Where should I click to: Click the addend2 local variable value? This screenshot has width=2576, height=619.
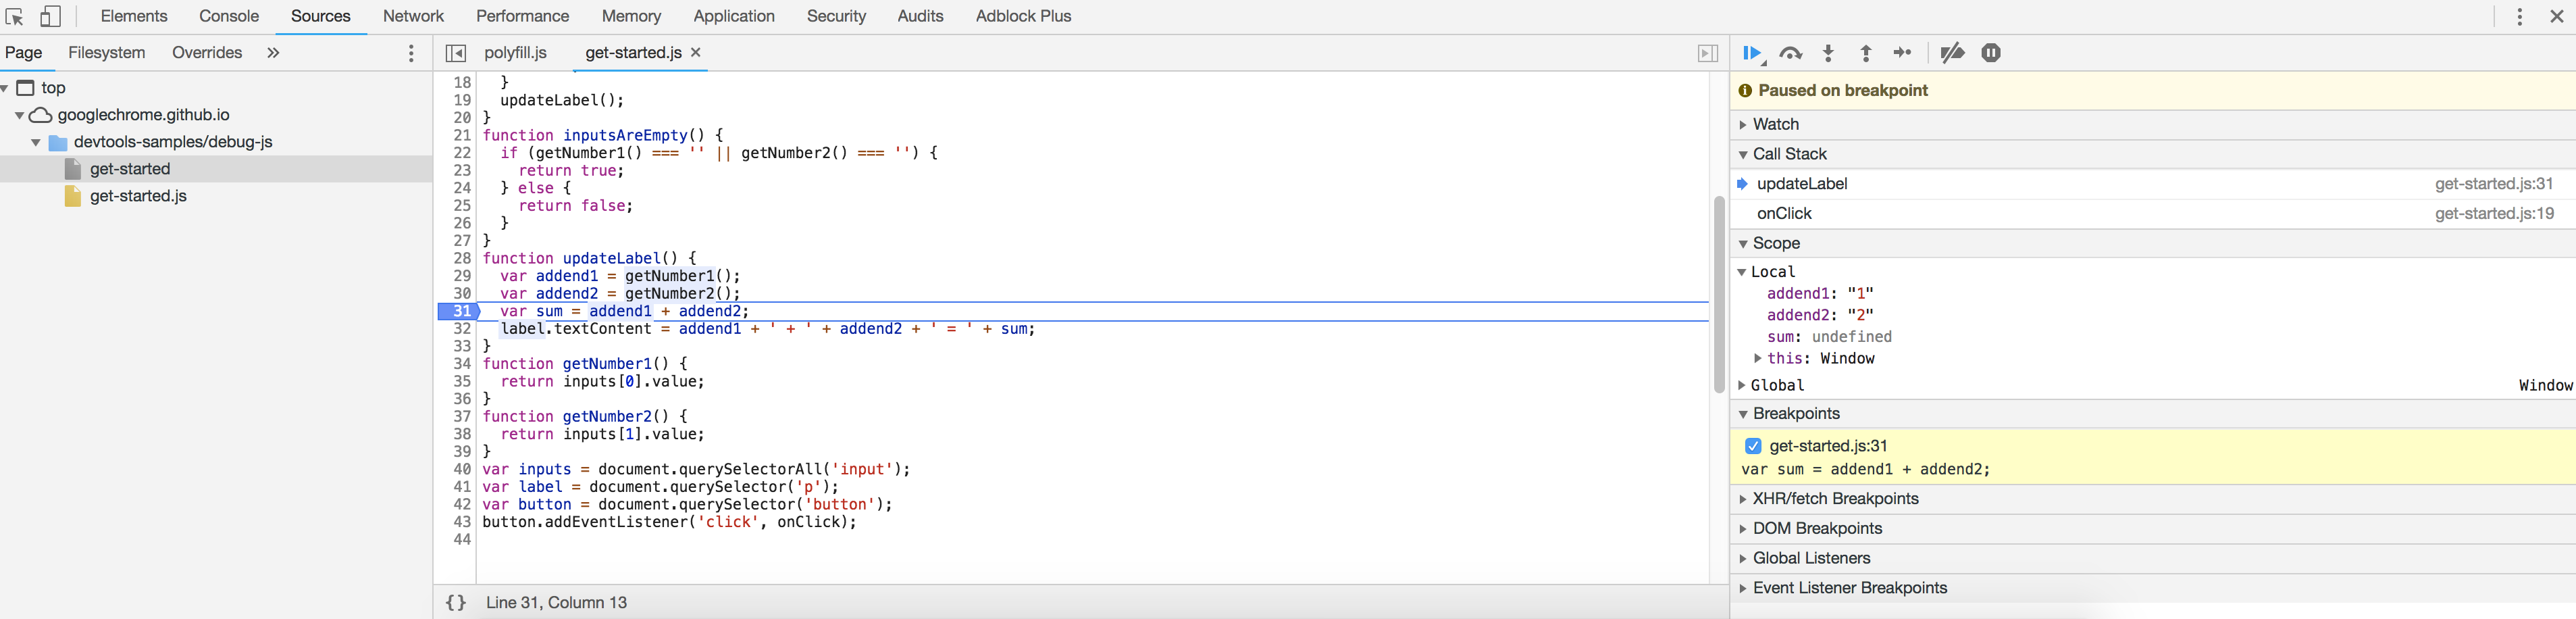point(1860,315)
